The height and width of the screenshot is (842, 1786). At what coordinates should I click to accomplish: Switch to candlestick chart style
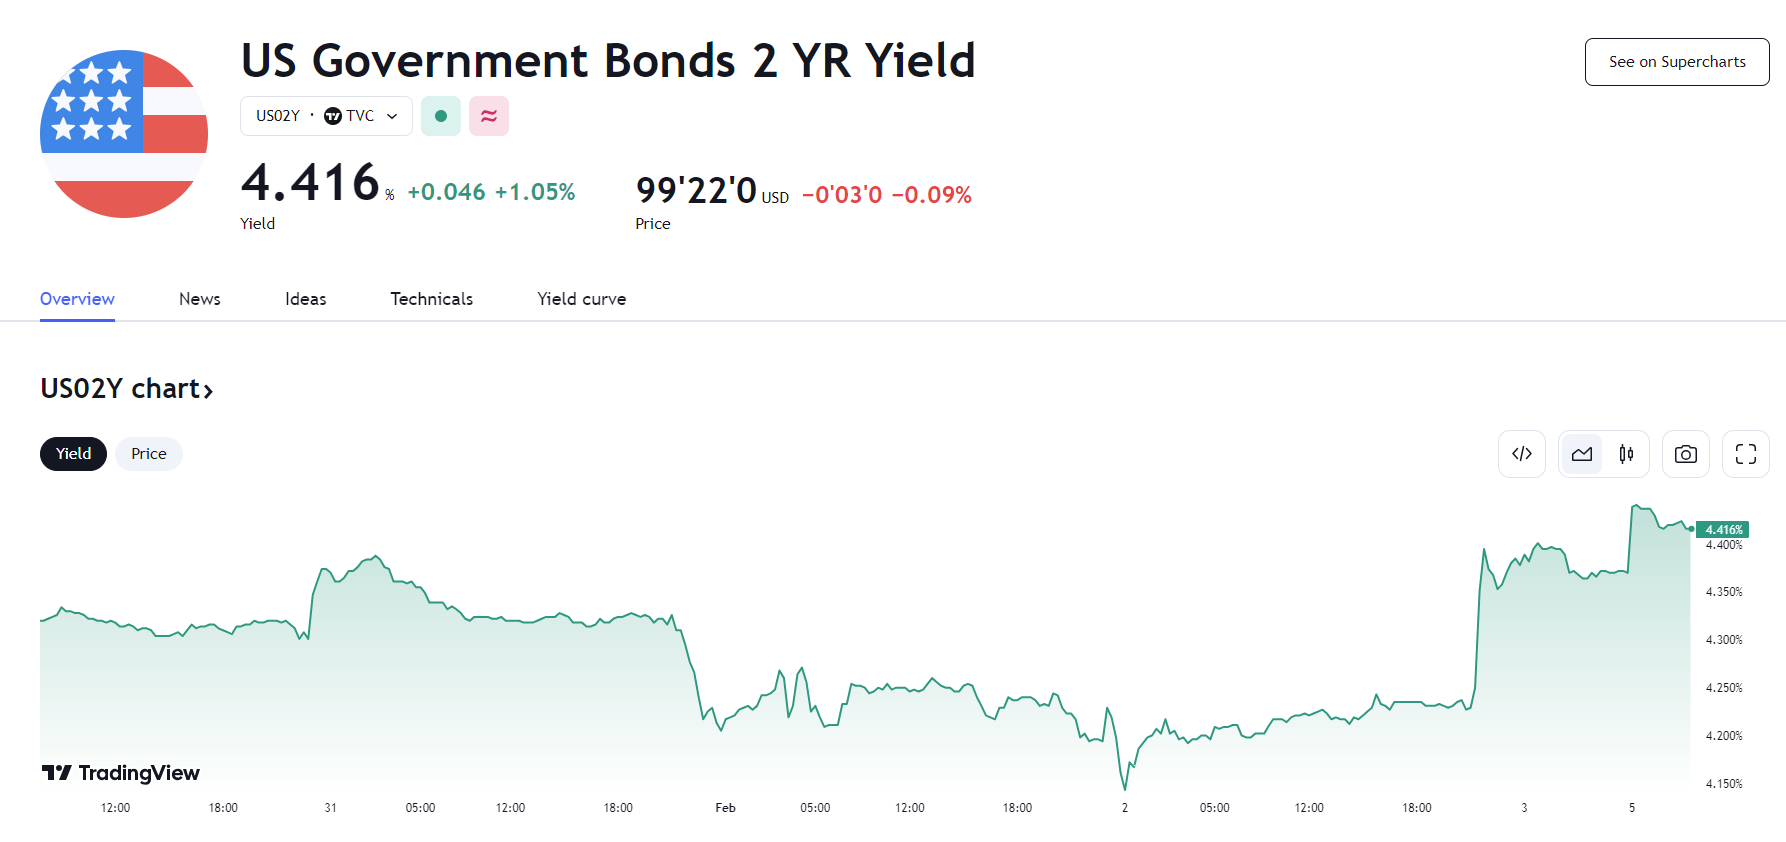(1626, 454)
